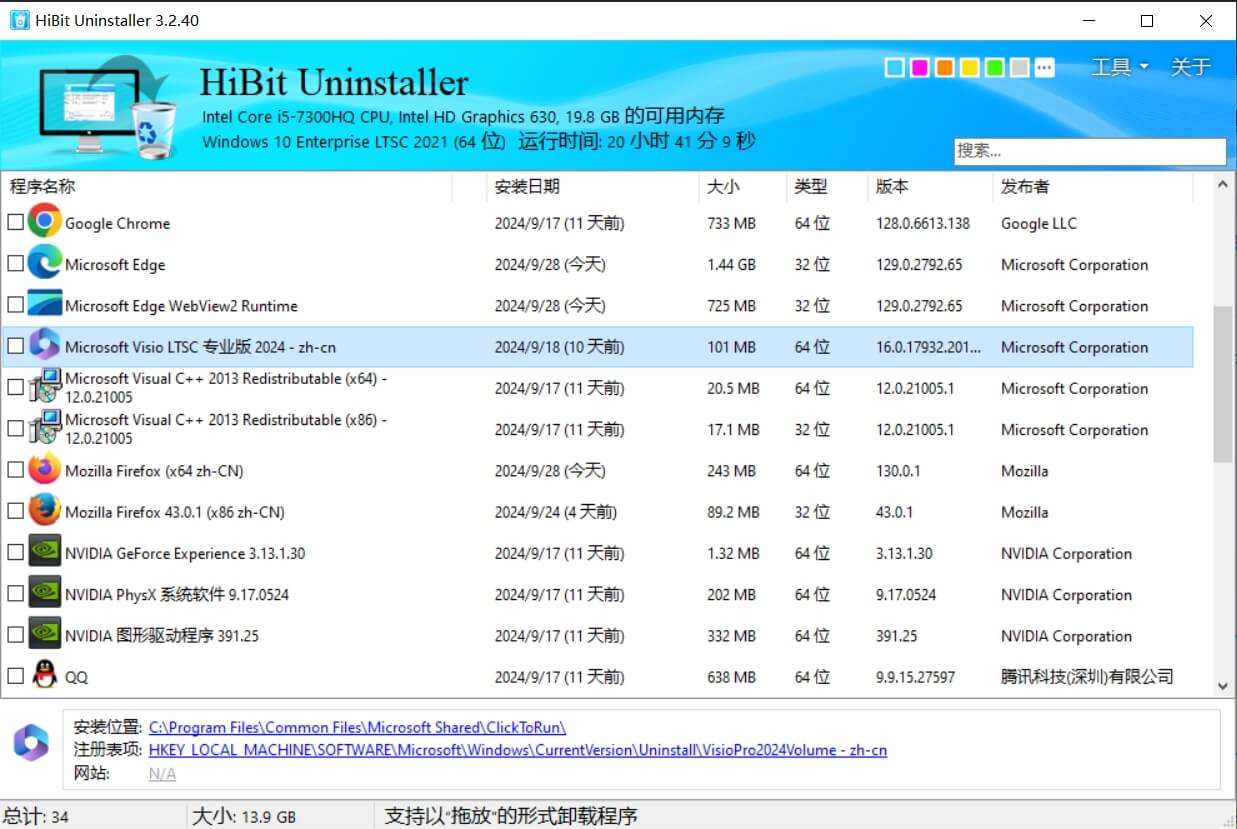Click the Microsoft Visio LTSC row icon
This screenshot has width=1237, height=829.
pos(45,346)
